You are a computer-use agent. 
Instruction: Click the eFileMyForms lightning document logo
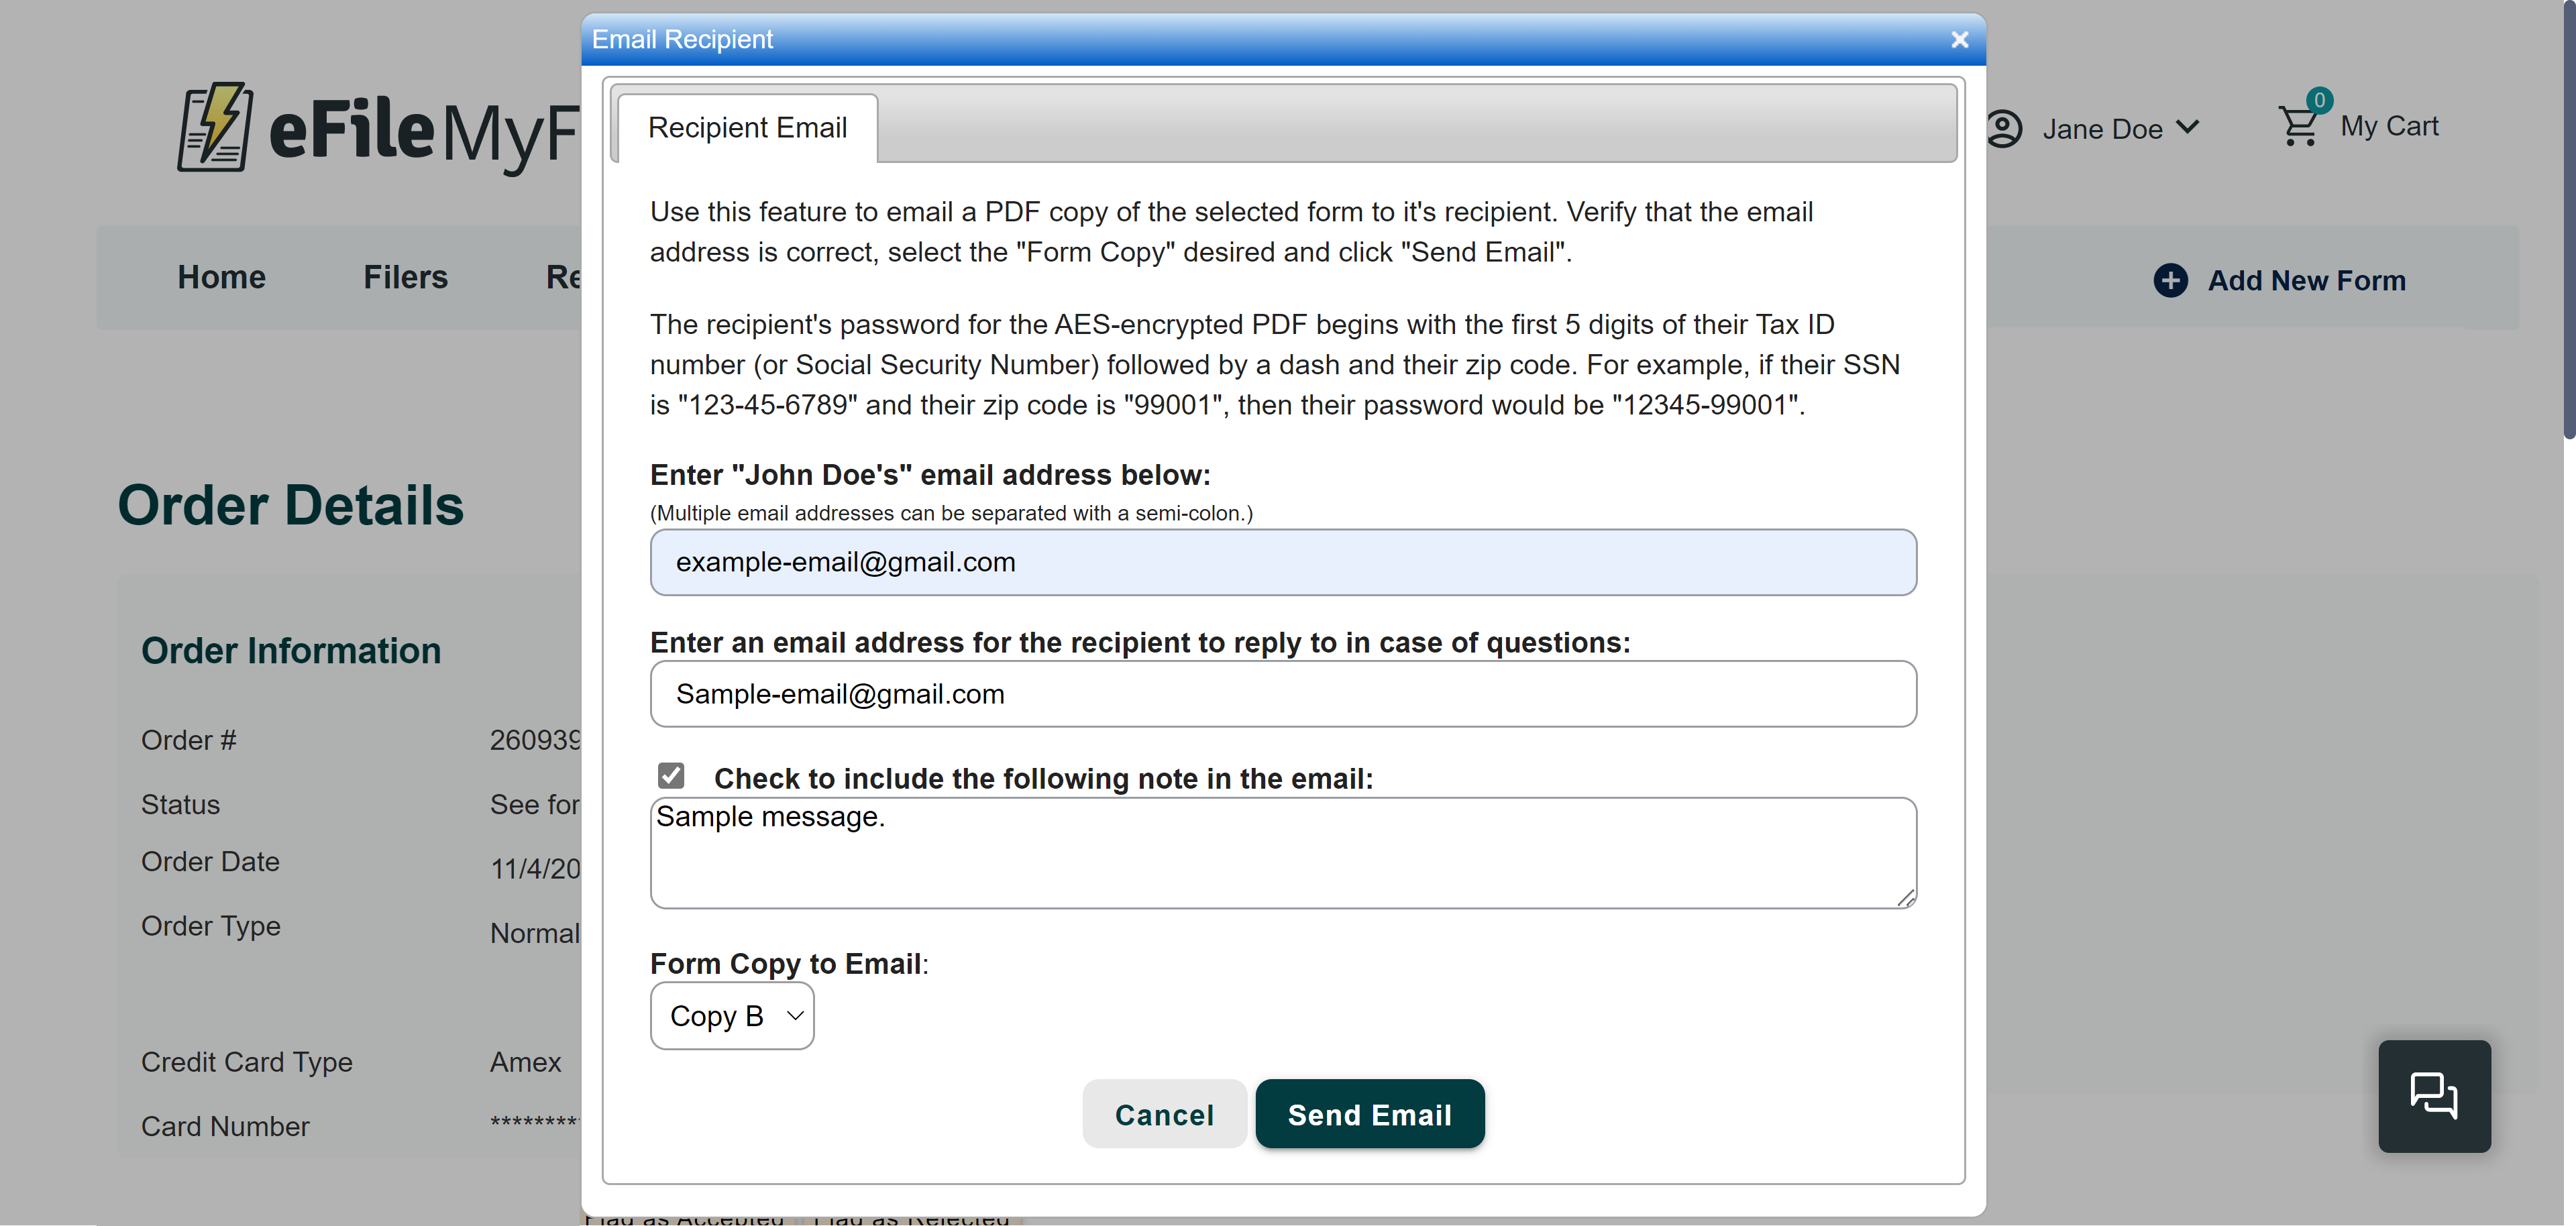tap(215, 128)
